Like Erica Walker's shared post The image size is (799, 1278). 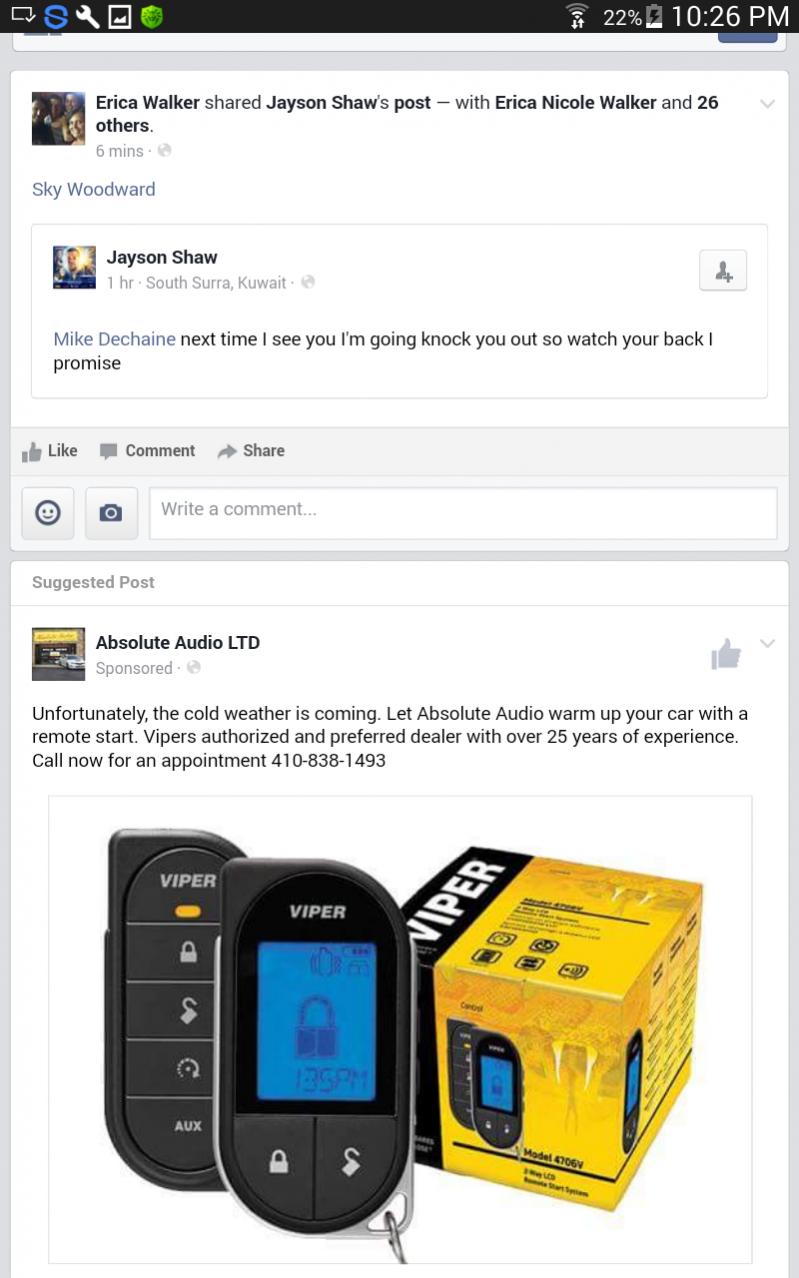(x=50, y=451)
